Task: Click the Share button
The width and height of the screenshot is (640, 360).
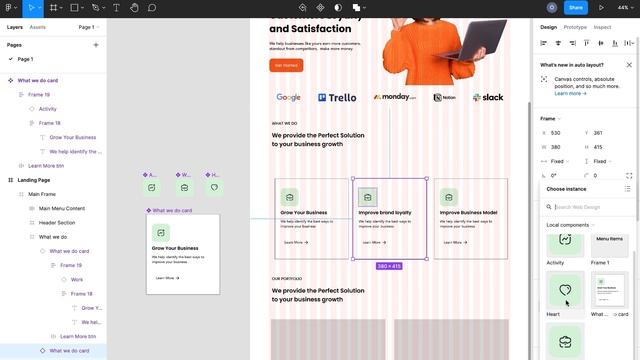Action: (x=576, y=8)
